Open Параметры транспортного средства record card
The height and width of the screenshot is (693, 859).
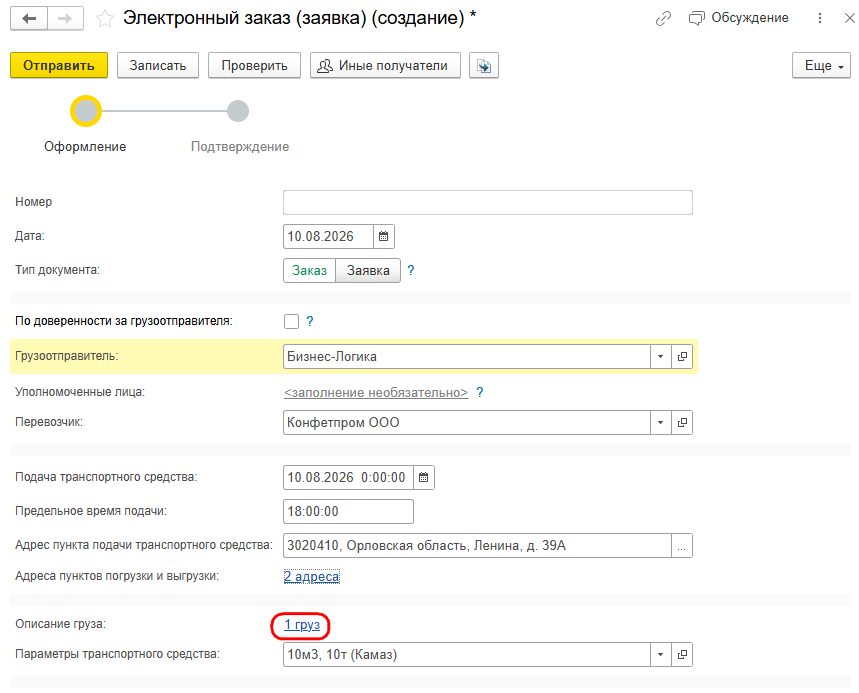682,655
